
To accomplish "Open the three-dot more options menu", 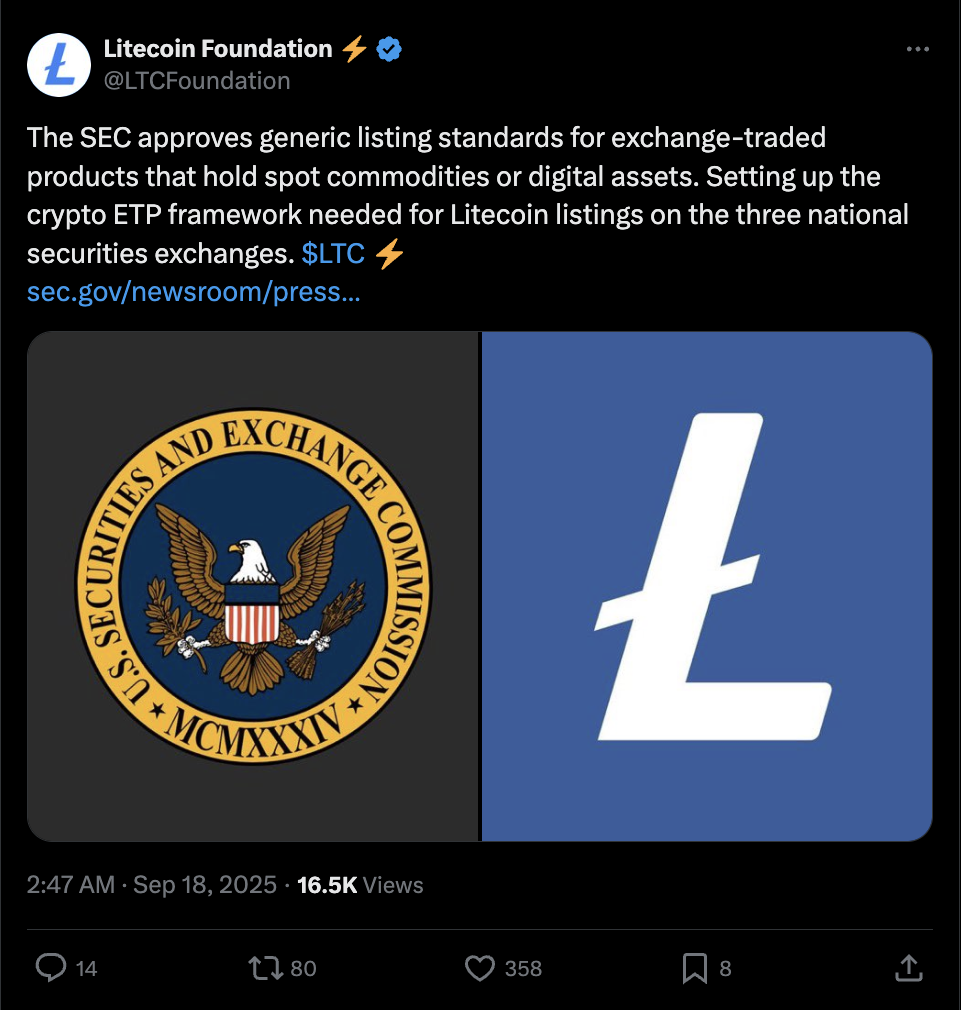I will [x=917, y=49].
